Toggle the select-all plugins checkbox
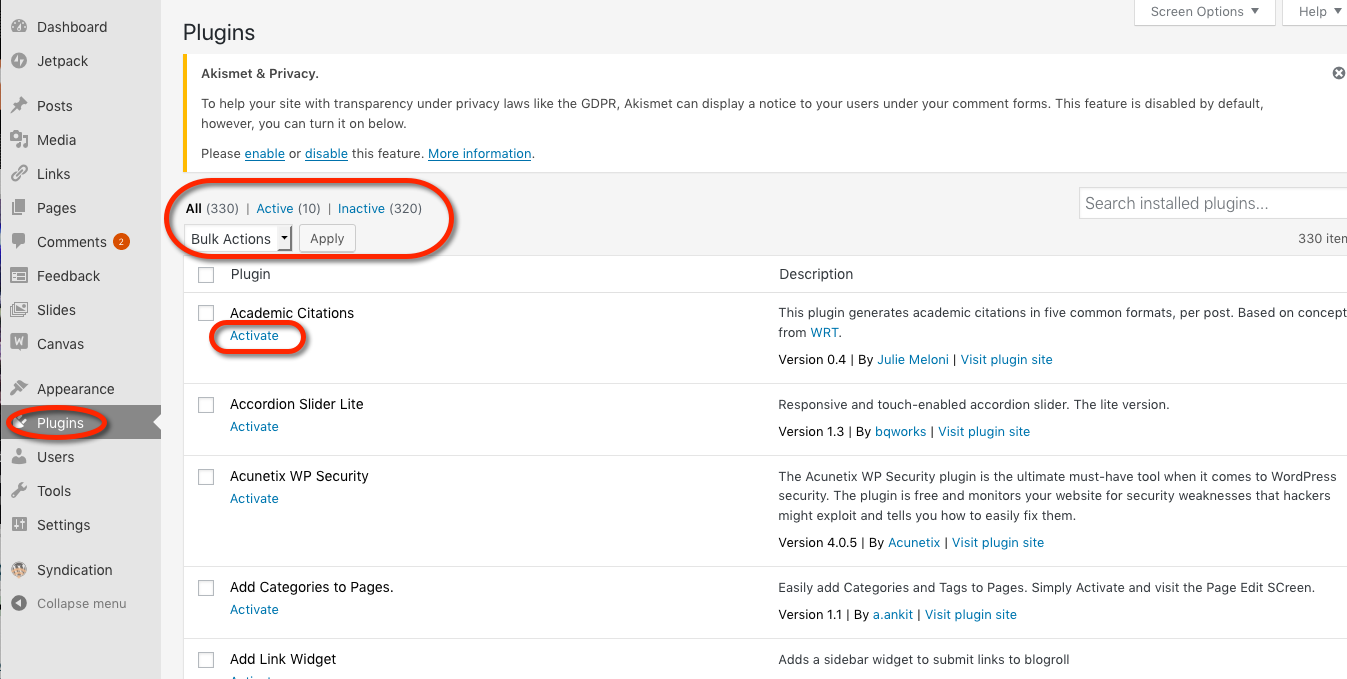The width and height of the screenshot is (1347, 679). coord(206,274)
